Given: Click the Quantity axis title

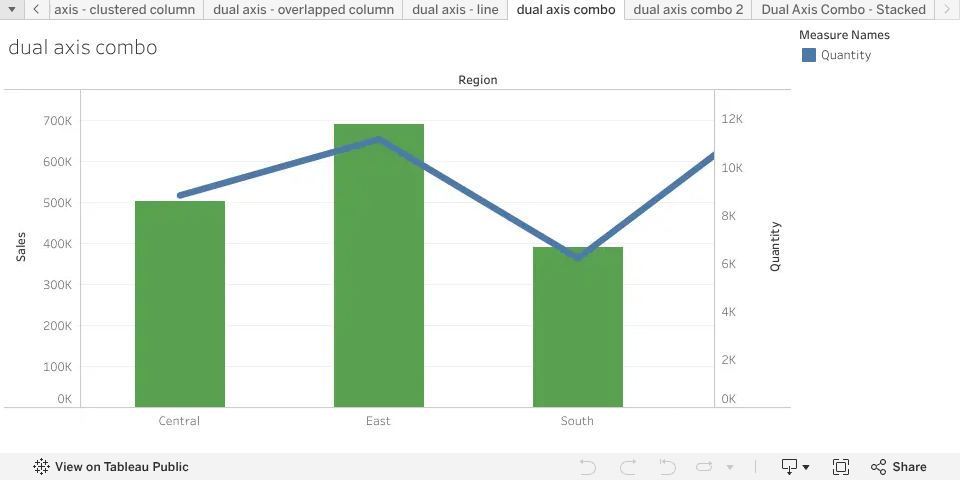Looking at the screenshot, I should click(x=775, y=247).
